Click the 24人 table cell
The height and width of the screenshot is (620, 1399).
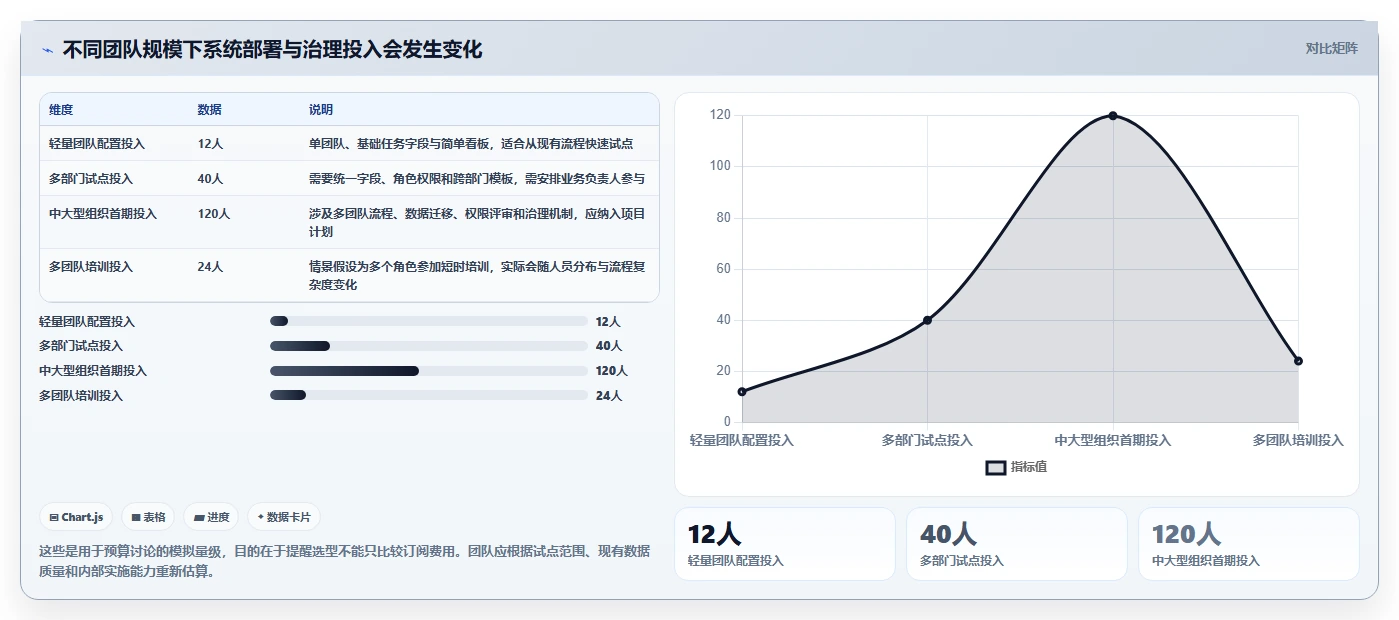(x=210, y=267)
